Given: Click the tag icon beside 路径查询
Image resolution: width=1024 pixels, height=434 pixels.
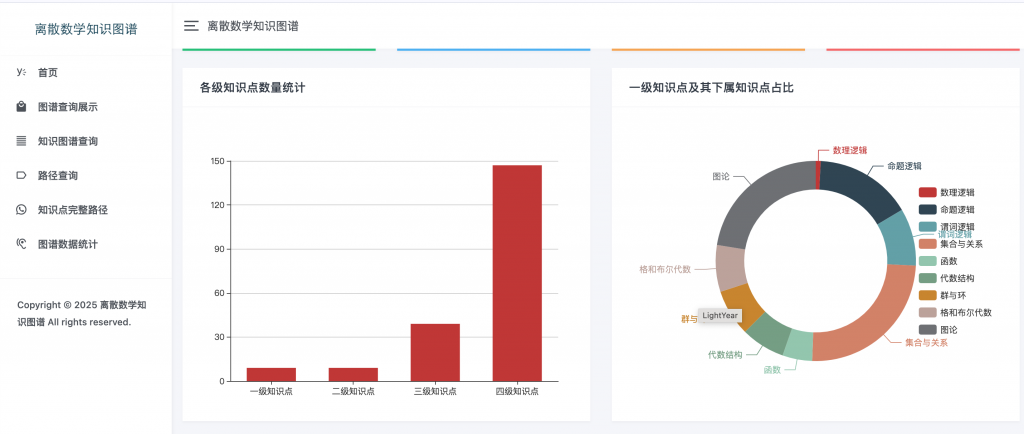Looking at the screenshot, I should click(x=21, y=176).
